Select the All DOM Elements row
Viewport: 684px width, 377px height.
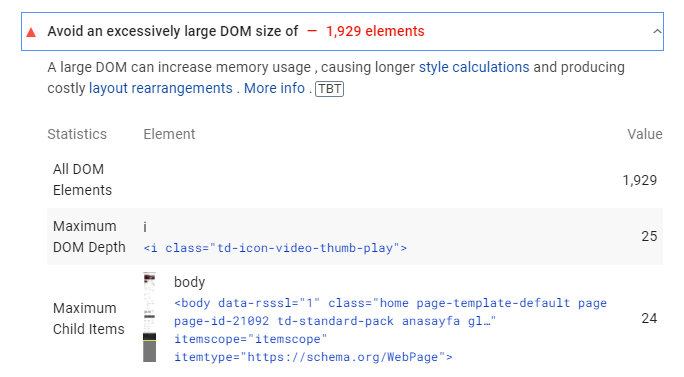[x=355, y=180]
